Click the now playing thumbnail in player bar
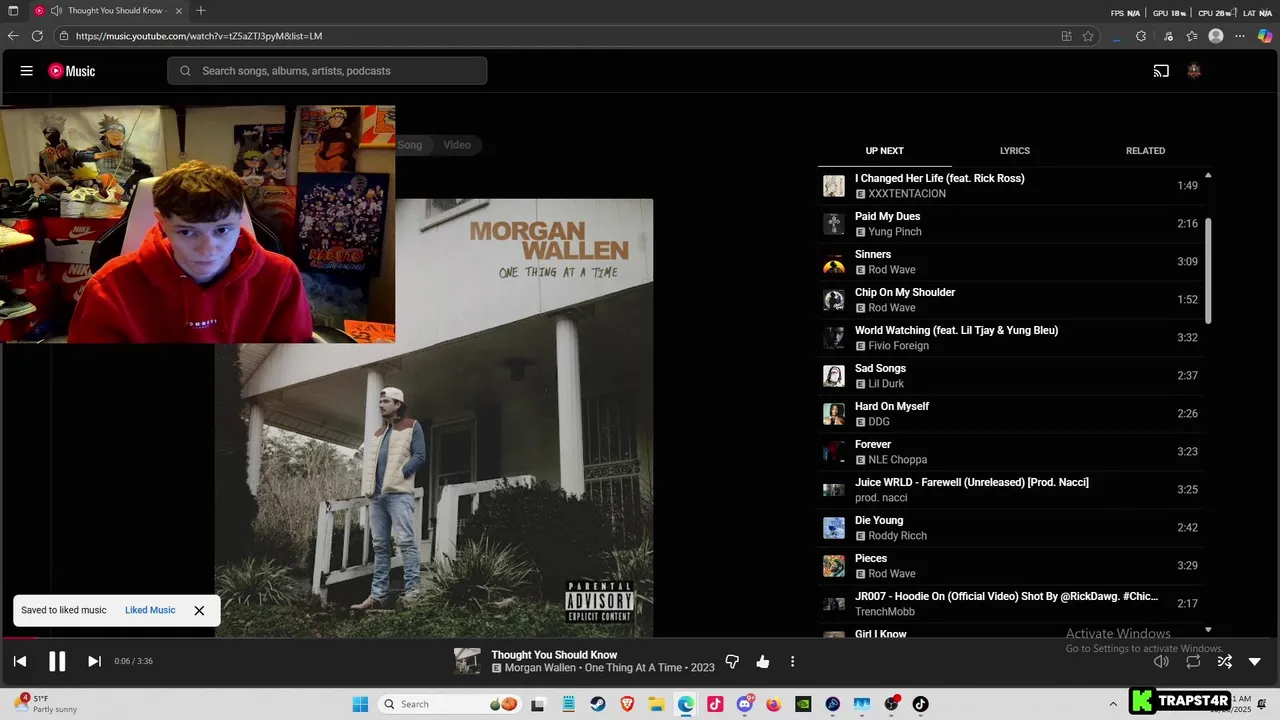The width and height of the screenshot is (1280, 720). coord(467,661)
